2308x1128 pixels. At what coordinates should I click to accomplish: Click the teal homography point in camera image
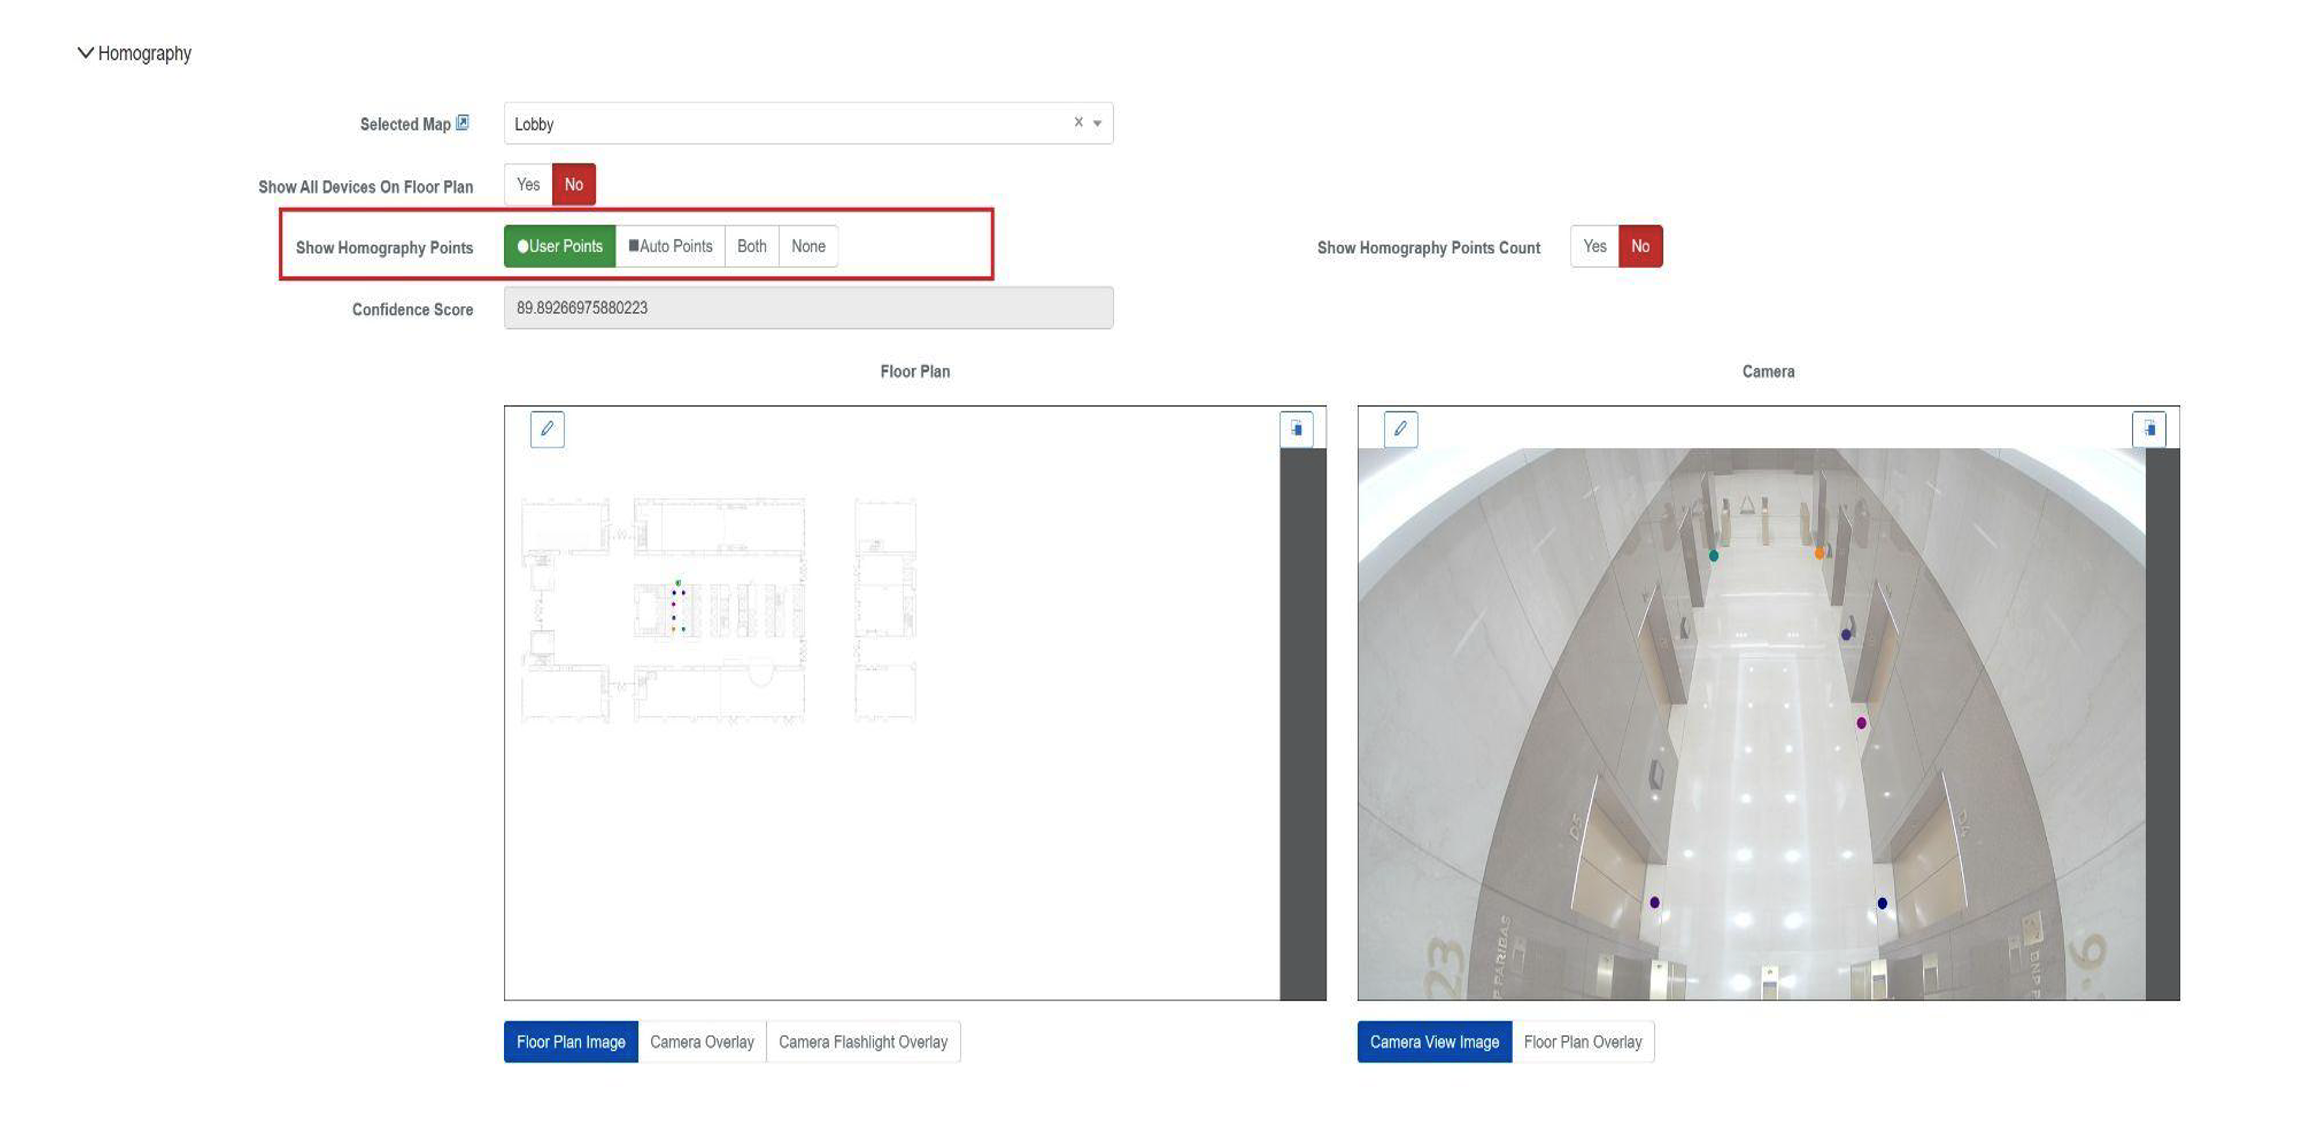coord(1714,556)
